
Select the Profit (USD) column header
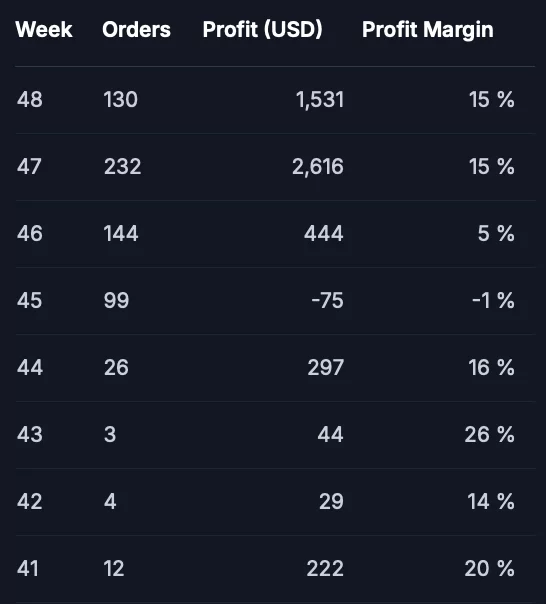(x=262, y=30)
